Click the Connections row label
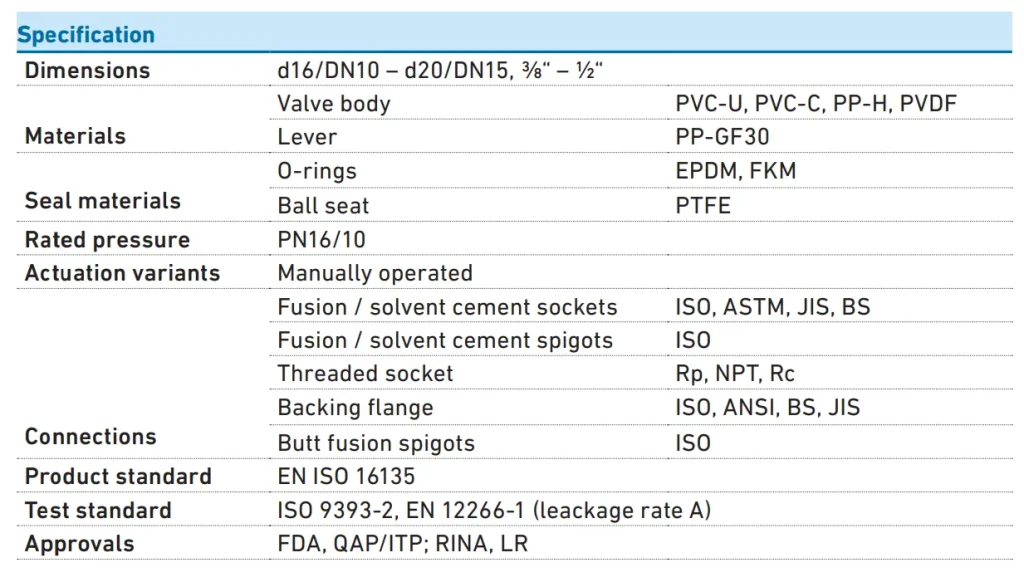This screenshot has width=1024, height=582. click(90, 436)
